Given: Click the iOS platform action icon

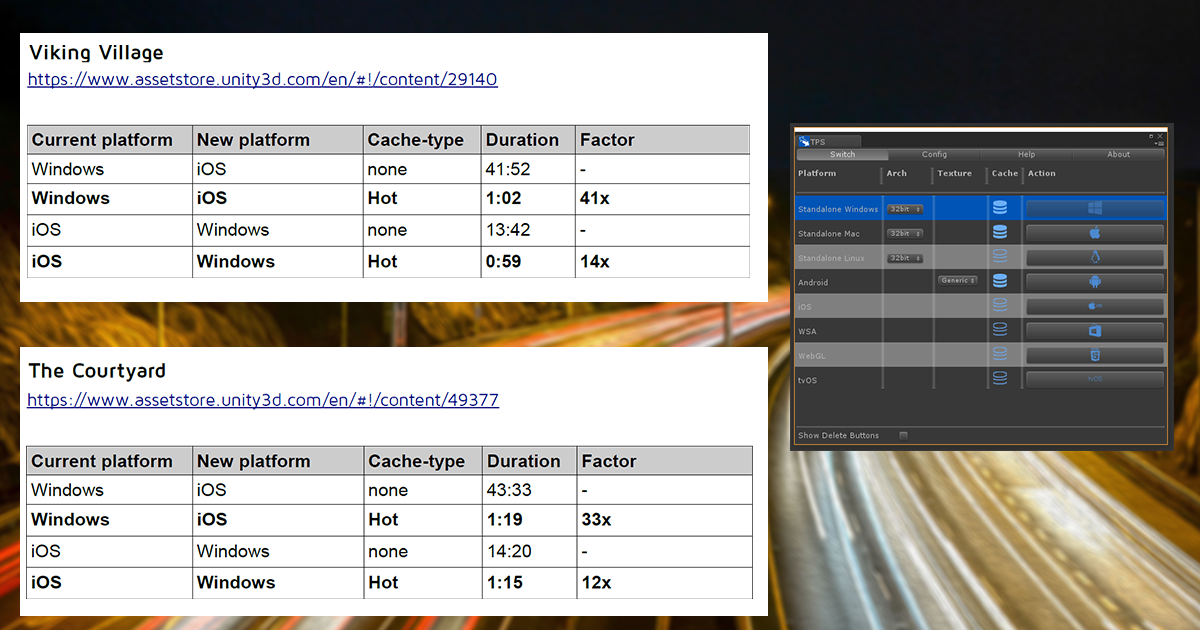Looking at the screenshot, I should click(1094, 307).
